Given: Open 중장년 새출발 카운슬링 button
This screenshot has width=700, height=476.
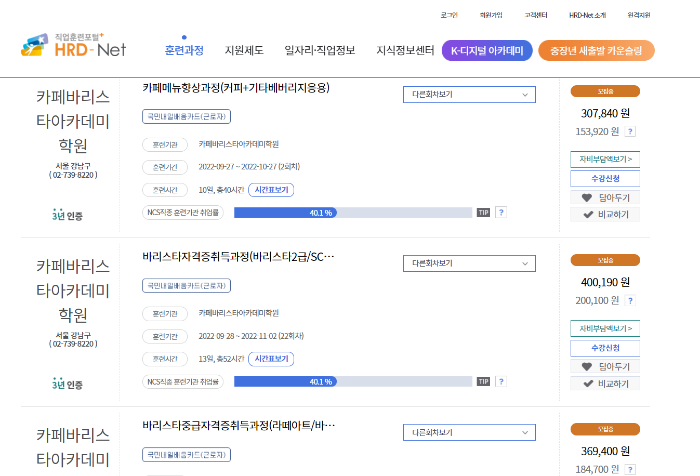Looking at the screenshot, I should [596, 50].
